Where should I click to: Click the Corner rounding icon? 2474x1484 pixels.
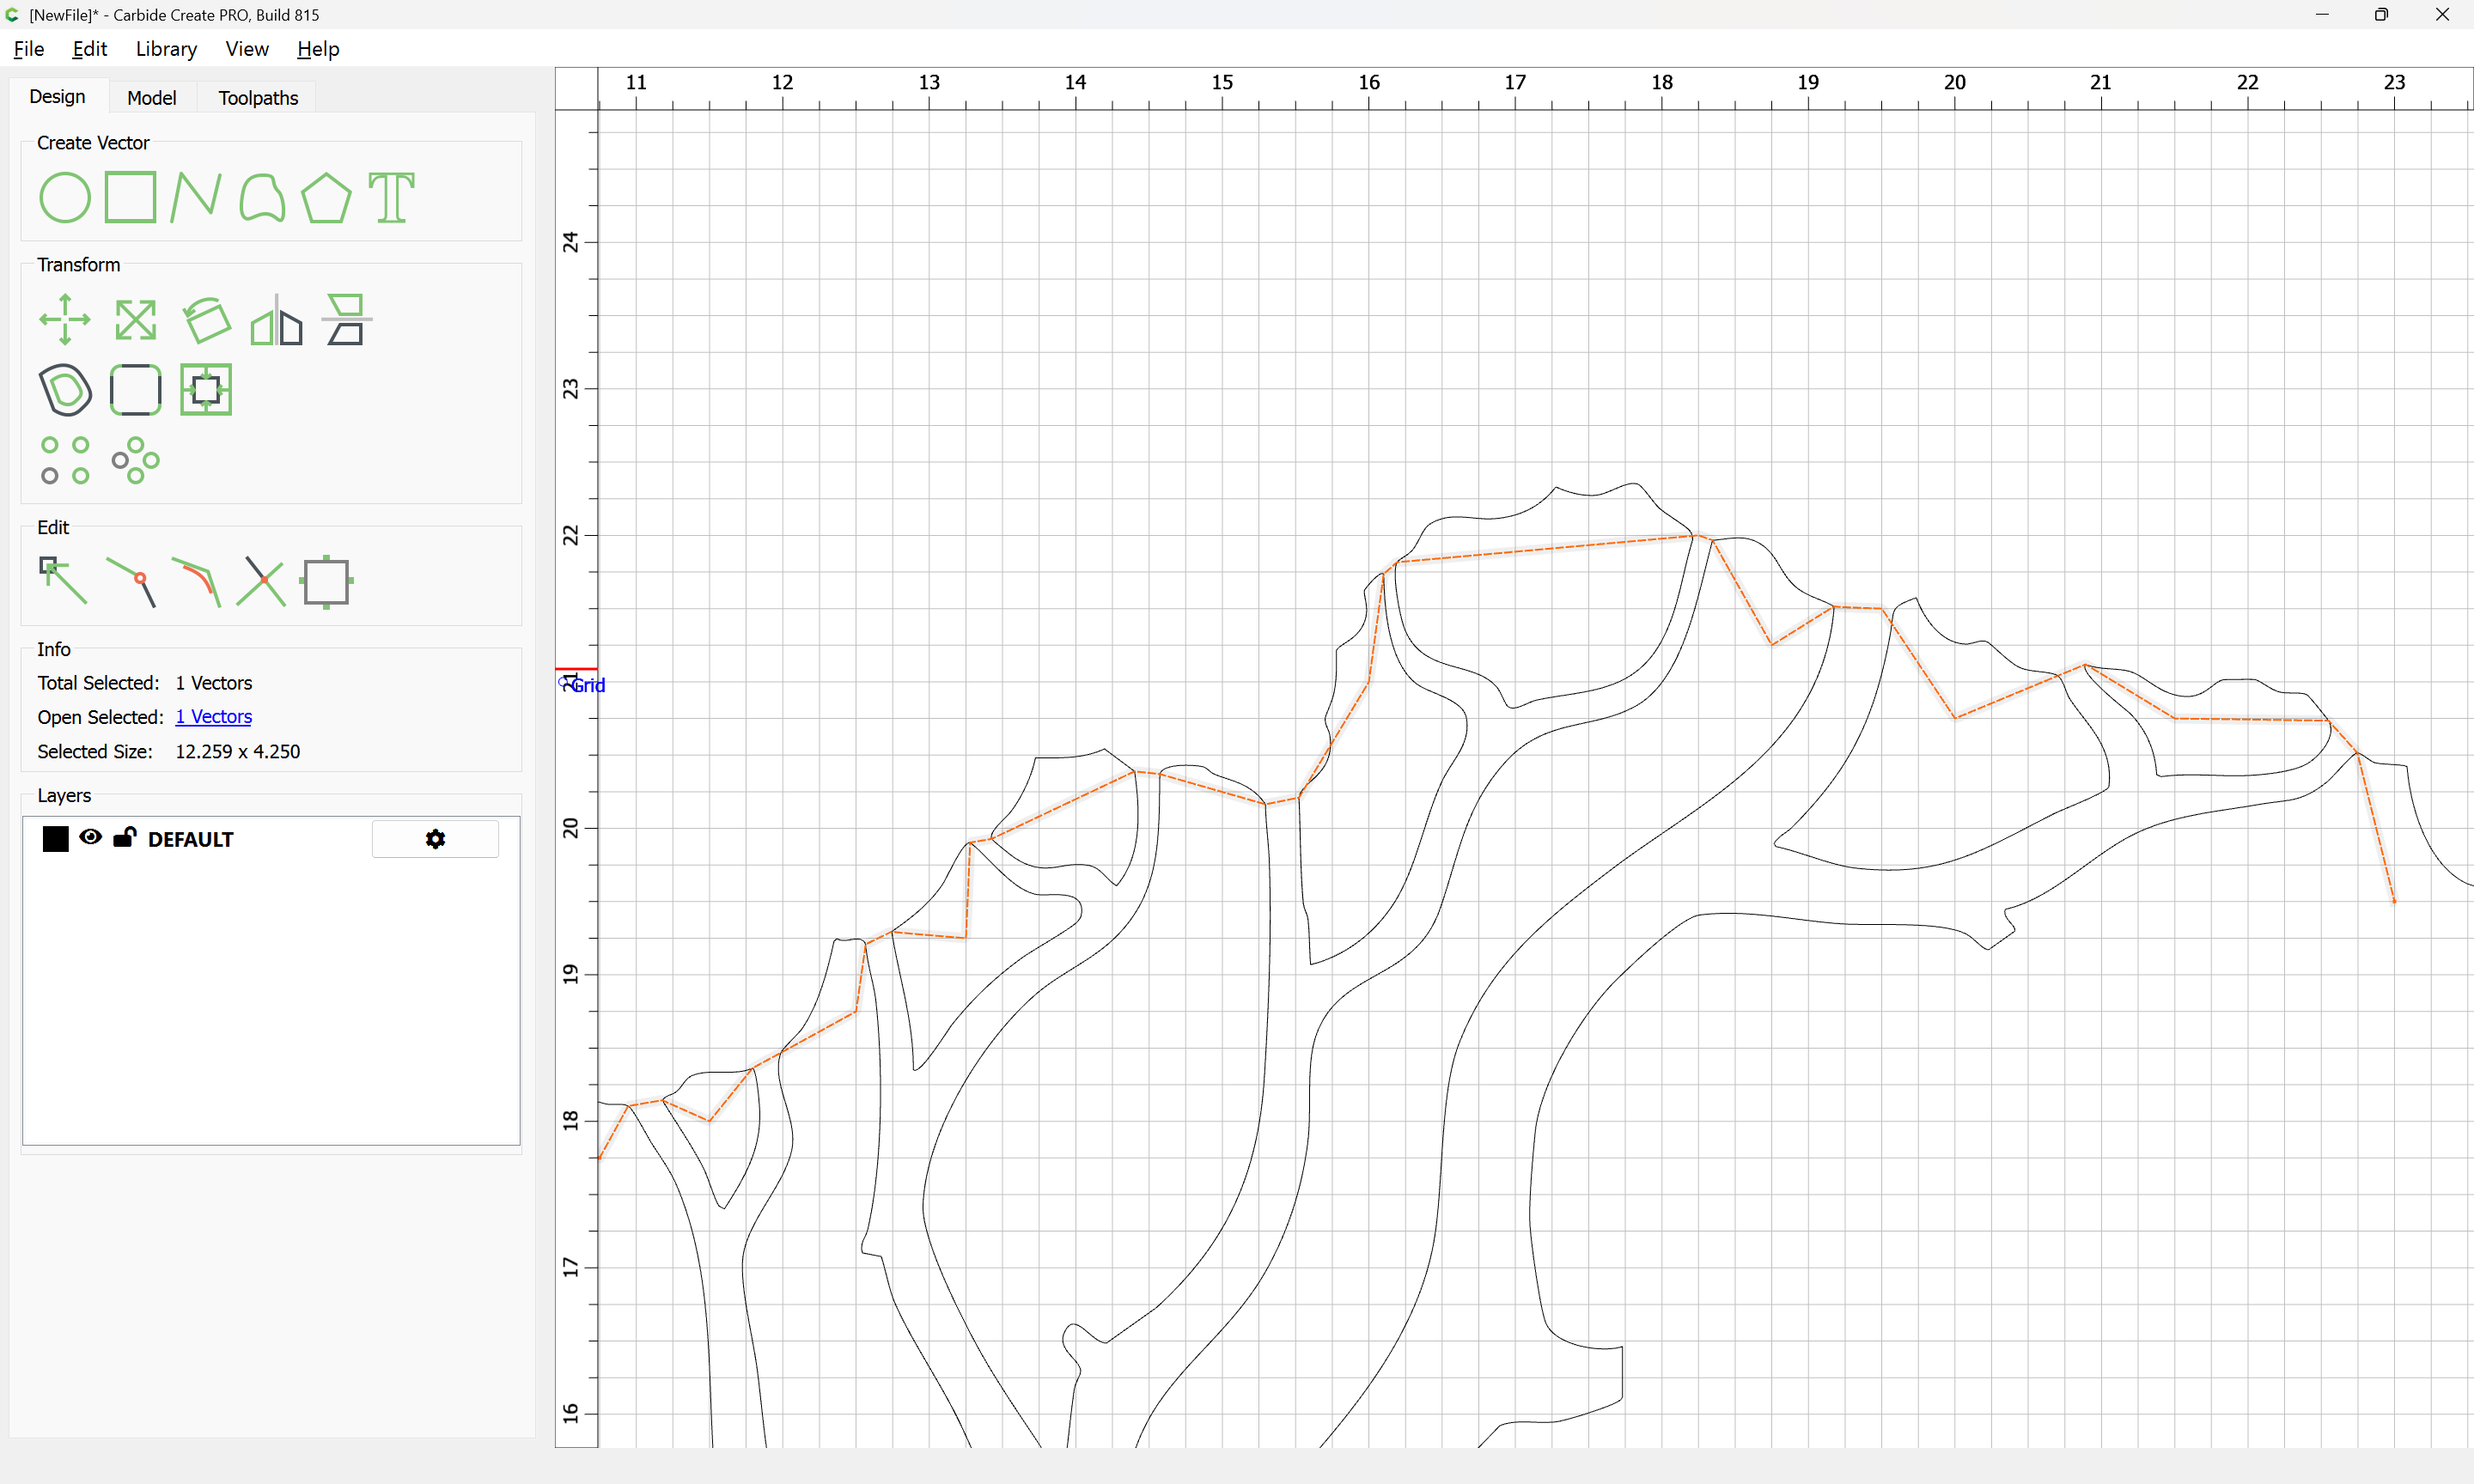coord(136,389)
